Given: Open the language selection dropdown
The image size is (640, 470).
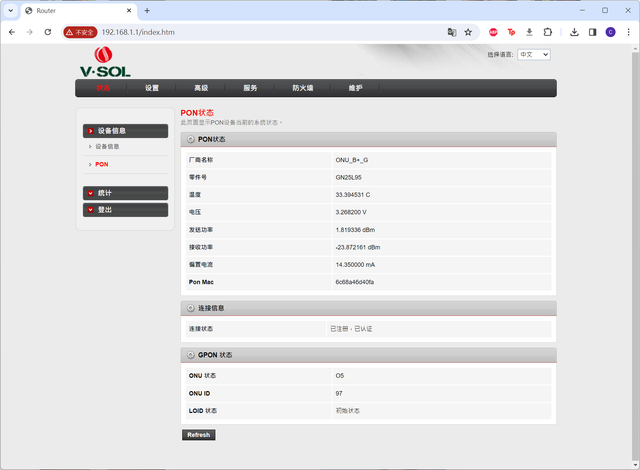Looking at the screenshot, I should [x=534, y=55].
